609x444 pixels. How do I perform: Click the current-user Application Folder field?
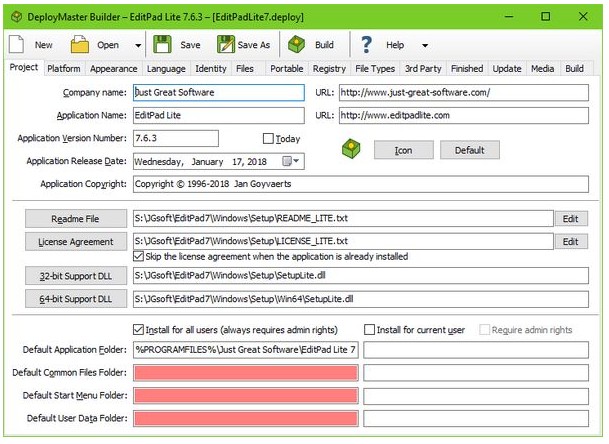[476, 350]
